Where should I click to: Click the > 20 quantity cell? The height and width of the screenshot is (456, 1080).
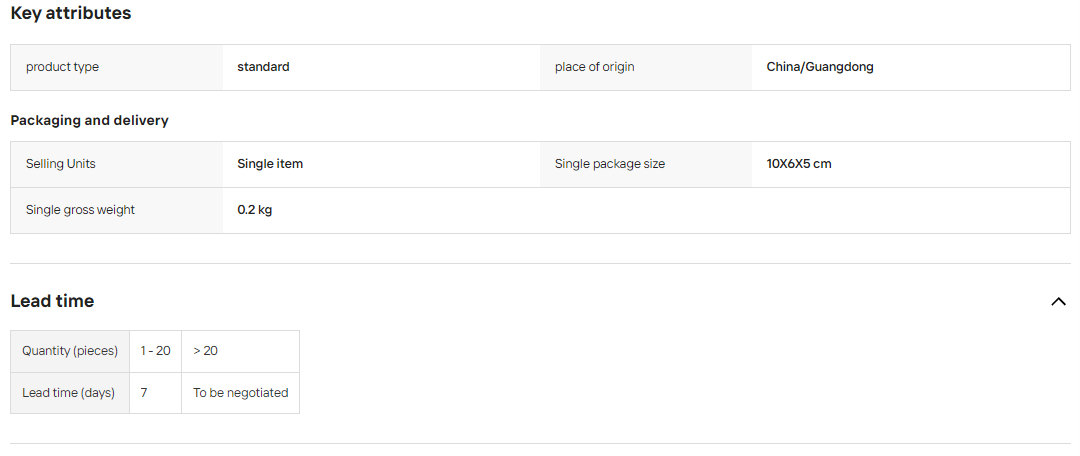click(240, 351)
